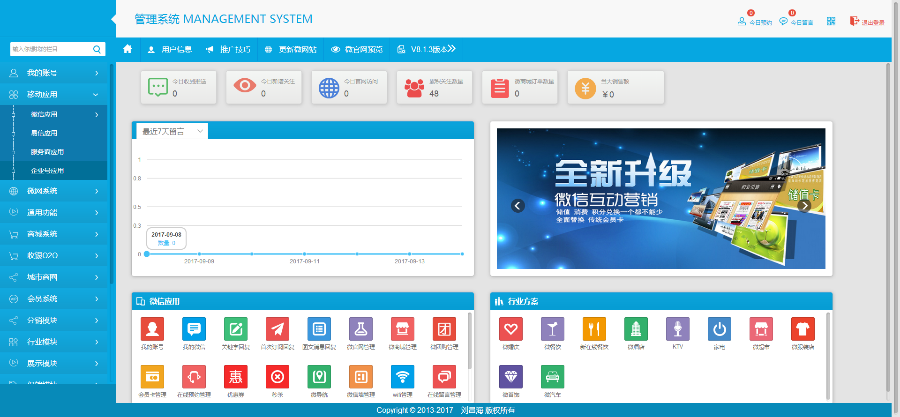Open the green pencil-edit keyword reply icon
The width and height of the screenshot is (900, 417).
pos(236,329)
